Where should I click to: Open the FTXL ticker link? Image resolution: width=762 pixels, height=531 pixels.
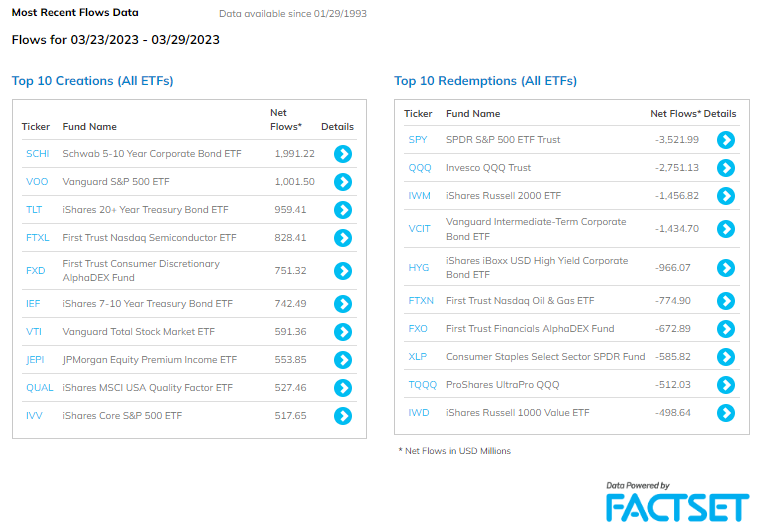coord(37,238)
